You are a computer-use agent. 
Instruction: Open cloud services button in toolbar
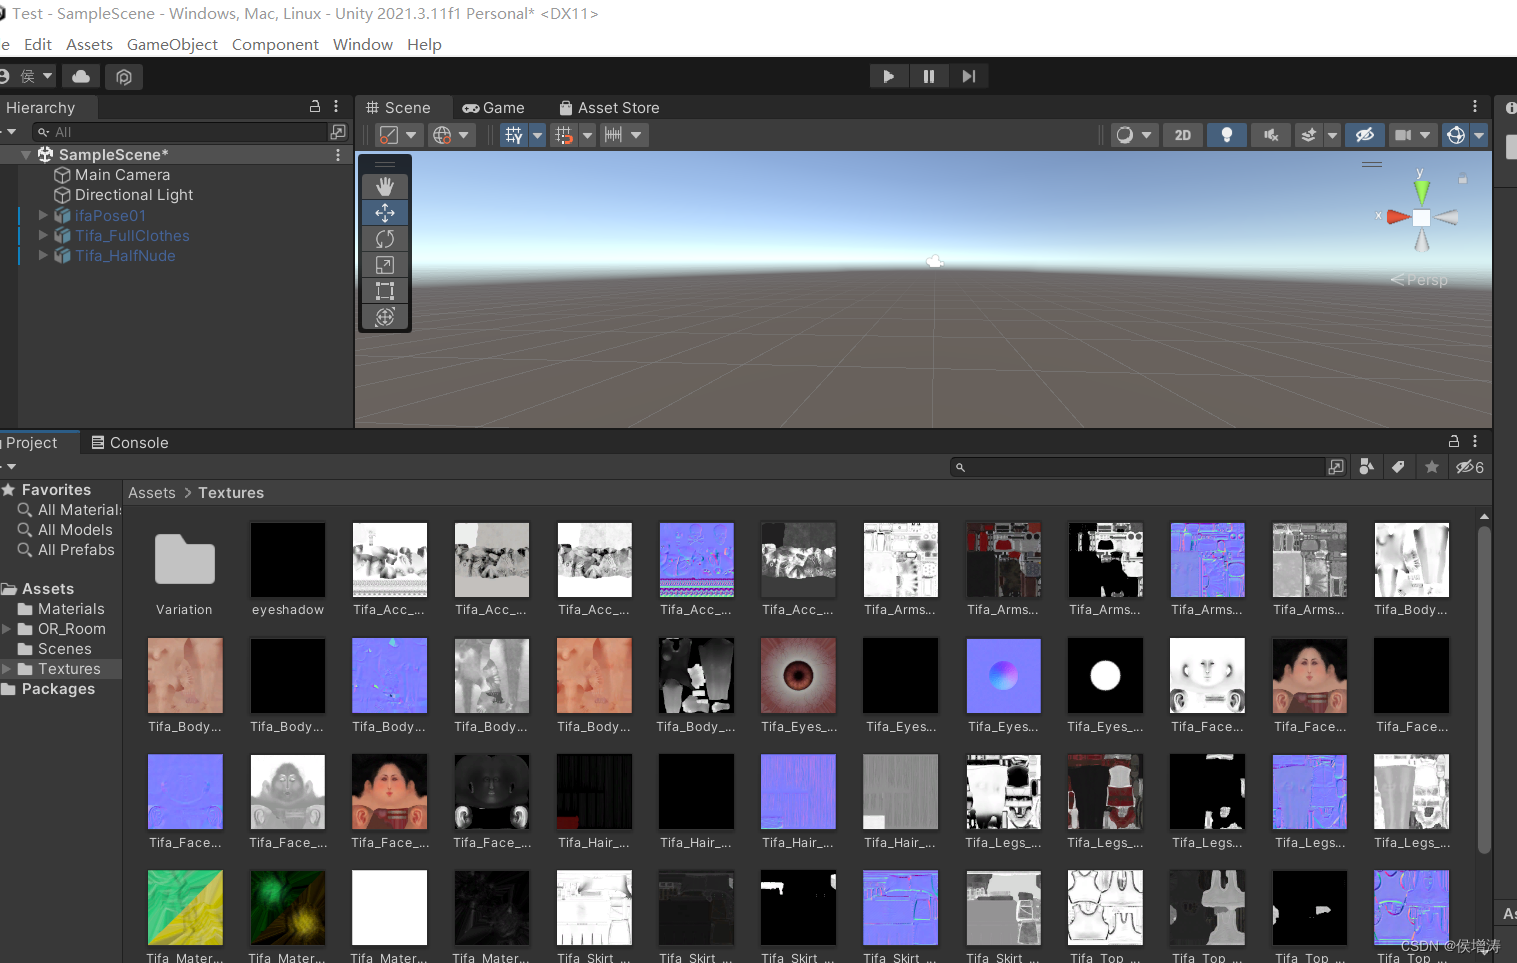pos(81,76)
